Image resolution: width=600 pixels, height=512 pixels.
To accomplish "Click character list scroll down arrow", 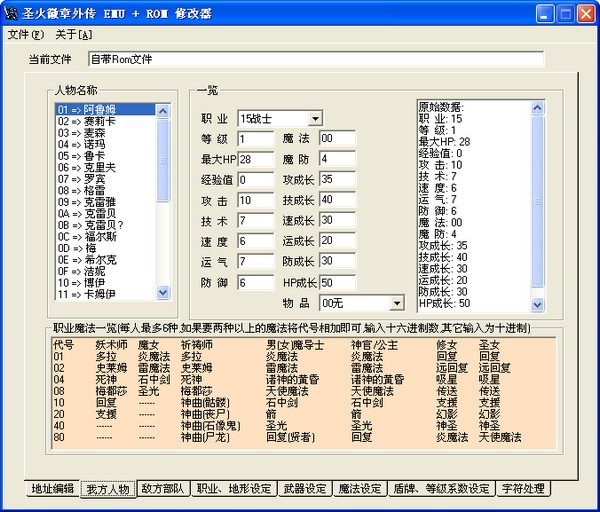I will 163,293.
